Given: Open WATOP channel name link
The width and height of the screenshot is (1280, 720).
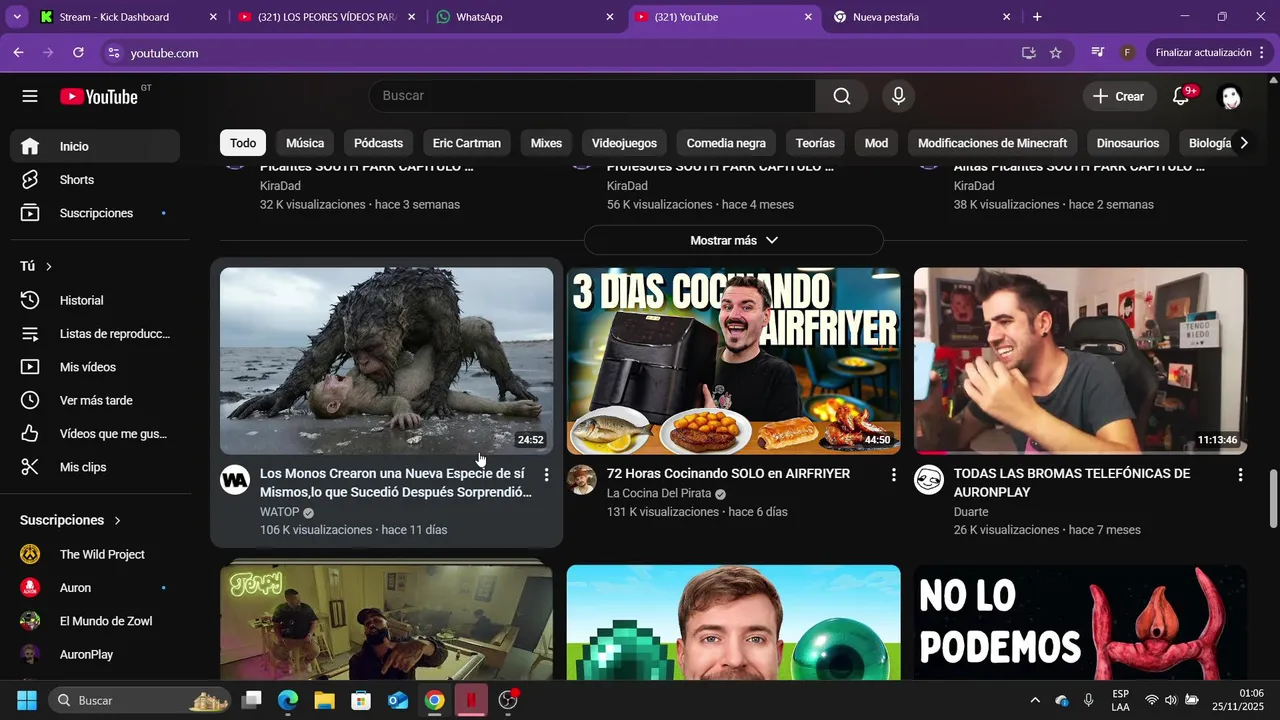Looking at the screenshot, I should tap(279, 512).
